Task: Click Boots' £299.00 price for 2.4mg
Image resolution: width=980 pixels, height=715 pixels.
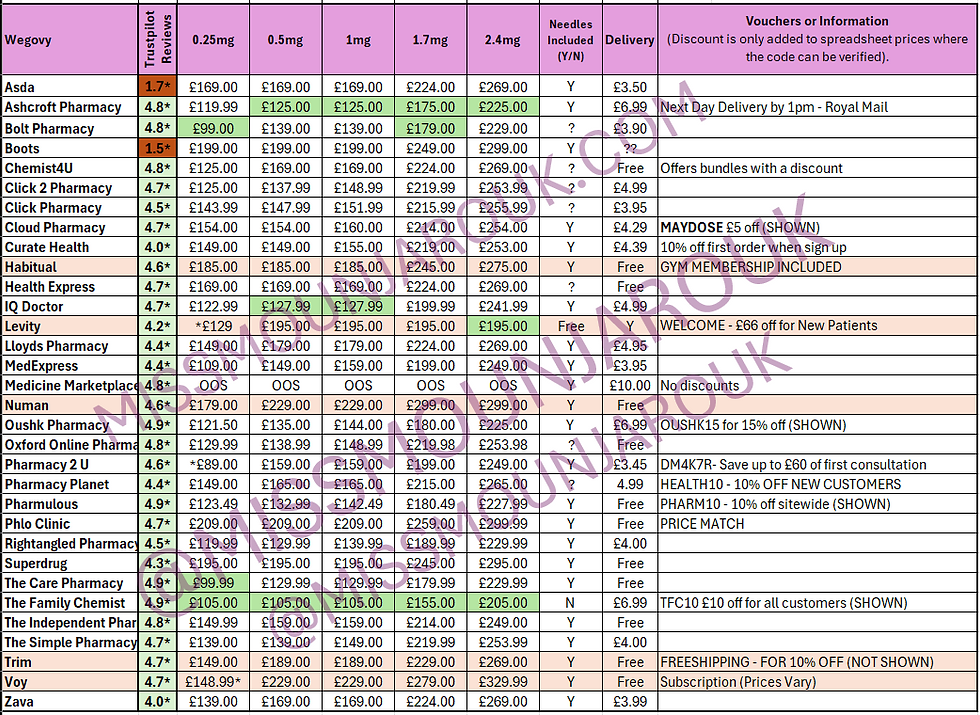Action: 502,148
